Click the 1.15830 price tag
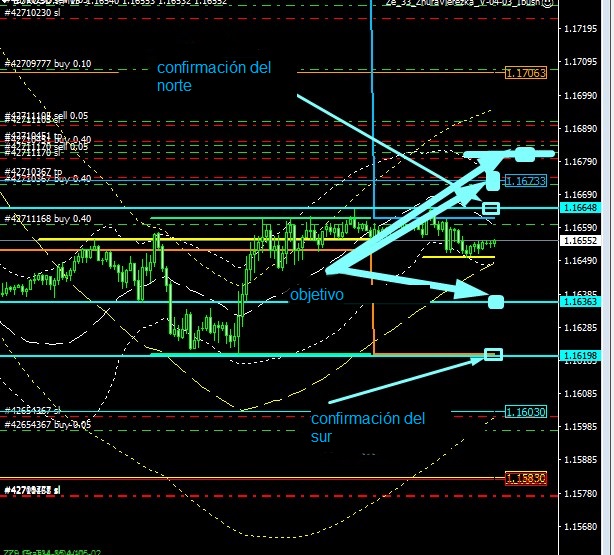614x555 pixels. pos(525,478)
